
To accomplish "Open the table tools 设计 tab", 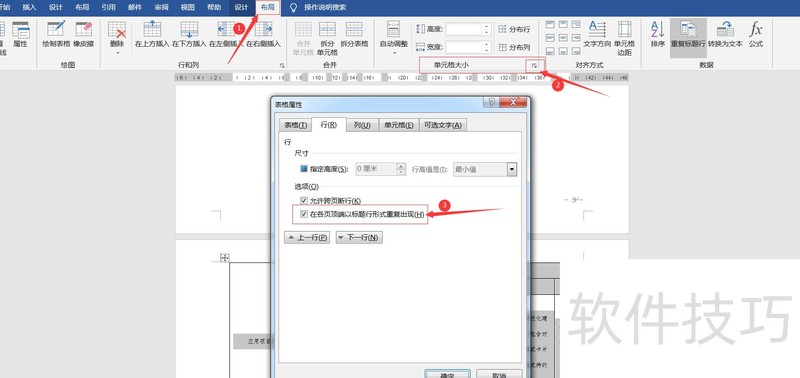I will [241, 8].
